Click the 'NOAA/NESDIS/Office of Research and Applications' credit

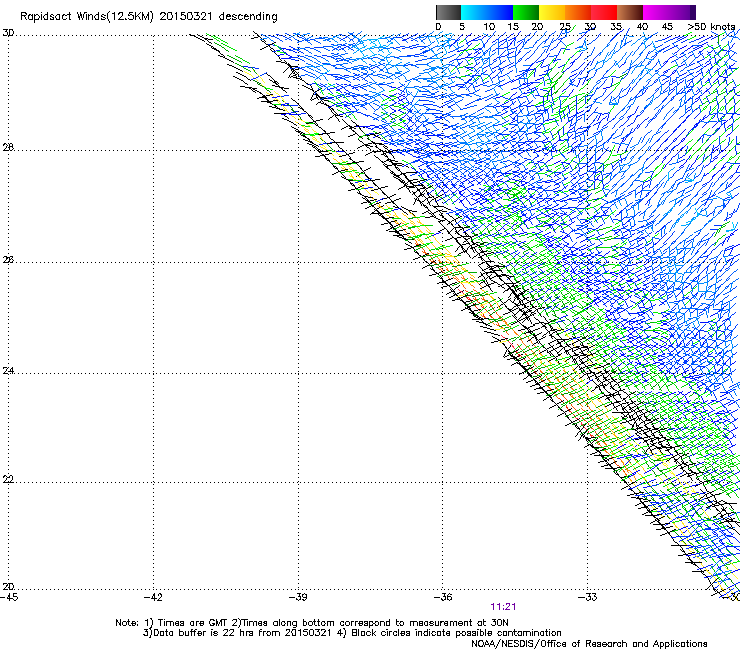(x=589, y=644)
